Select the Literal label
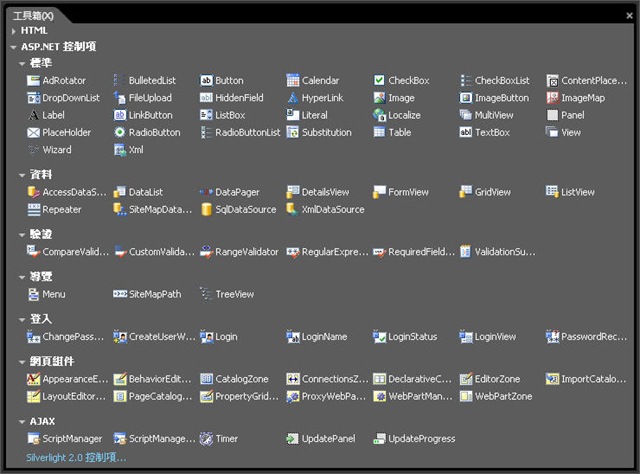The height and width of the screenshot is (474, 640). (315, 115)
